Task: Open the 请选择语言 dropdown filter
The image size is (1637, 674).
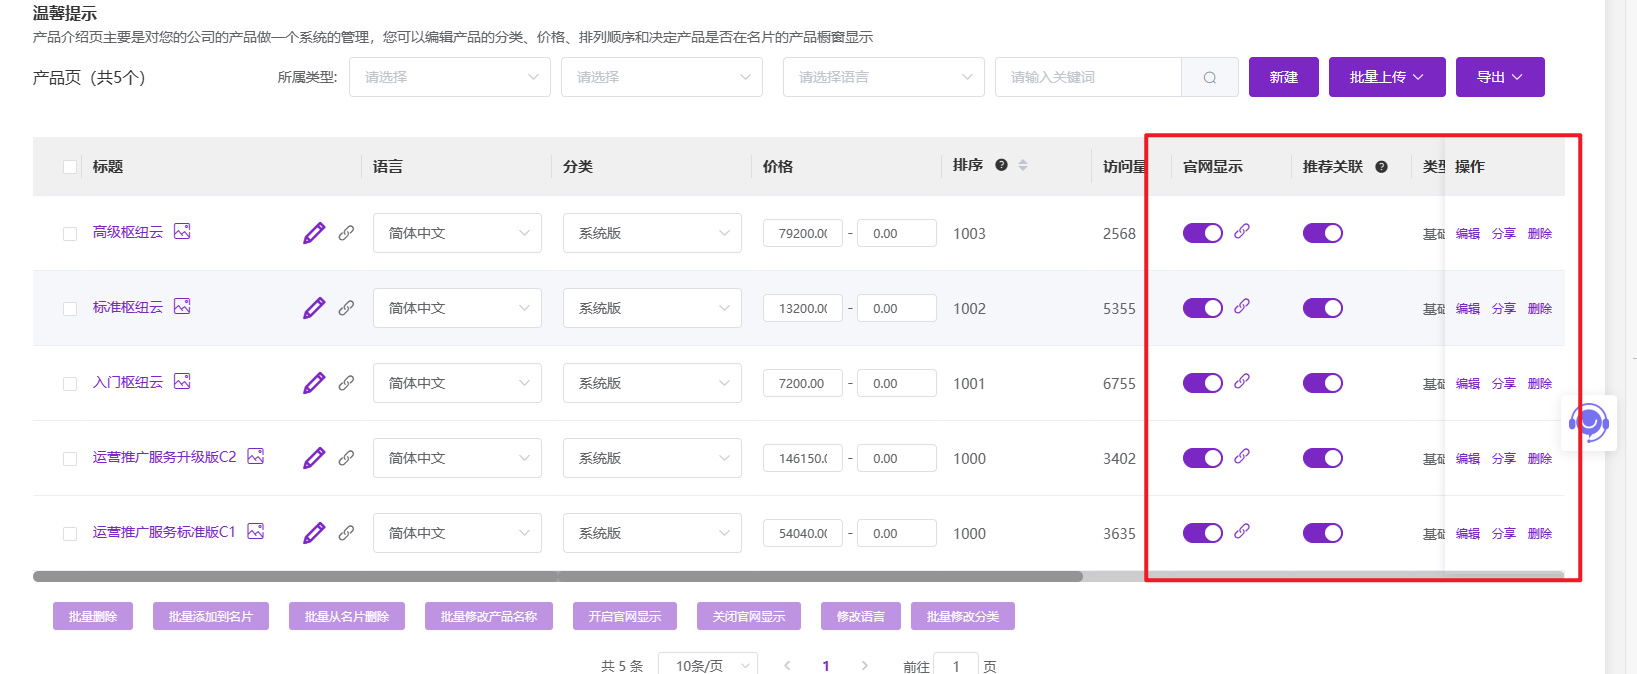Action: click(x=884, y=77)
